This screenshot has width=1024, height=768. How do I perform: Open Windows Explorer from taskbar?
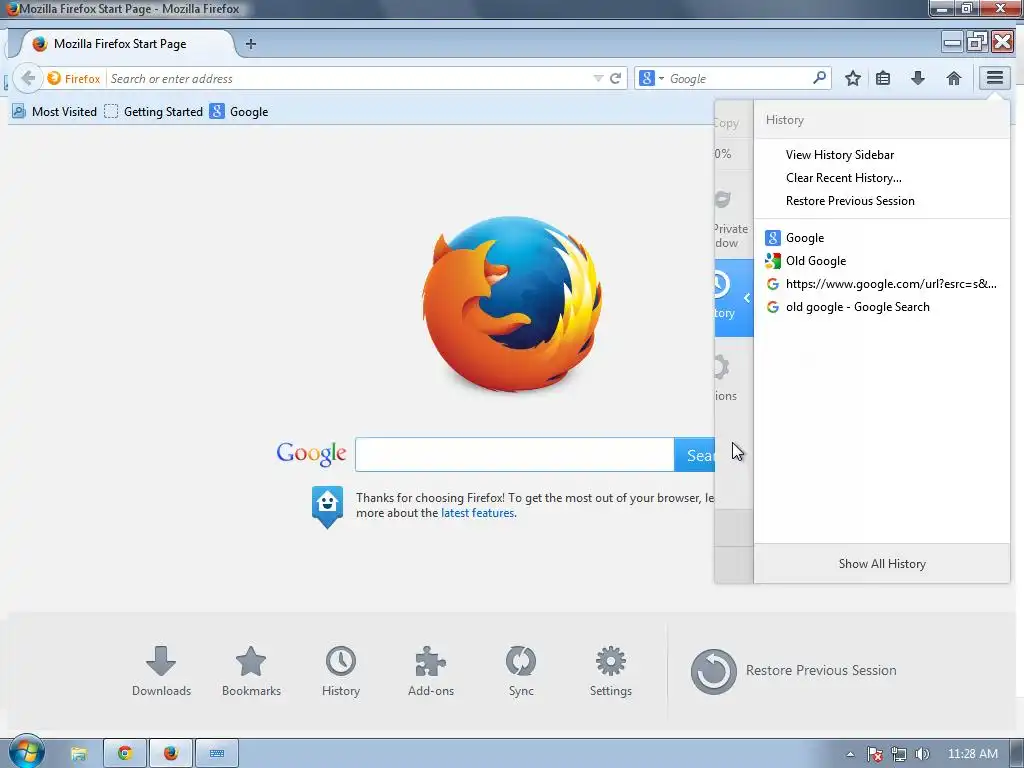[x=78, y=754]
